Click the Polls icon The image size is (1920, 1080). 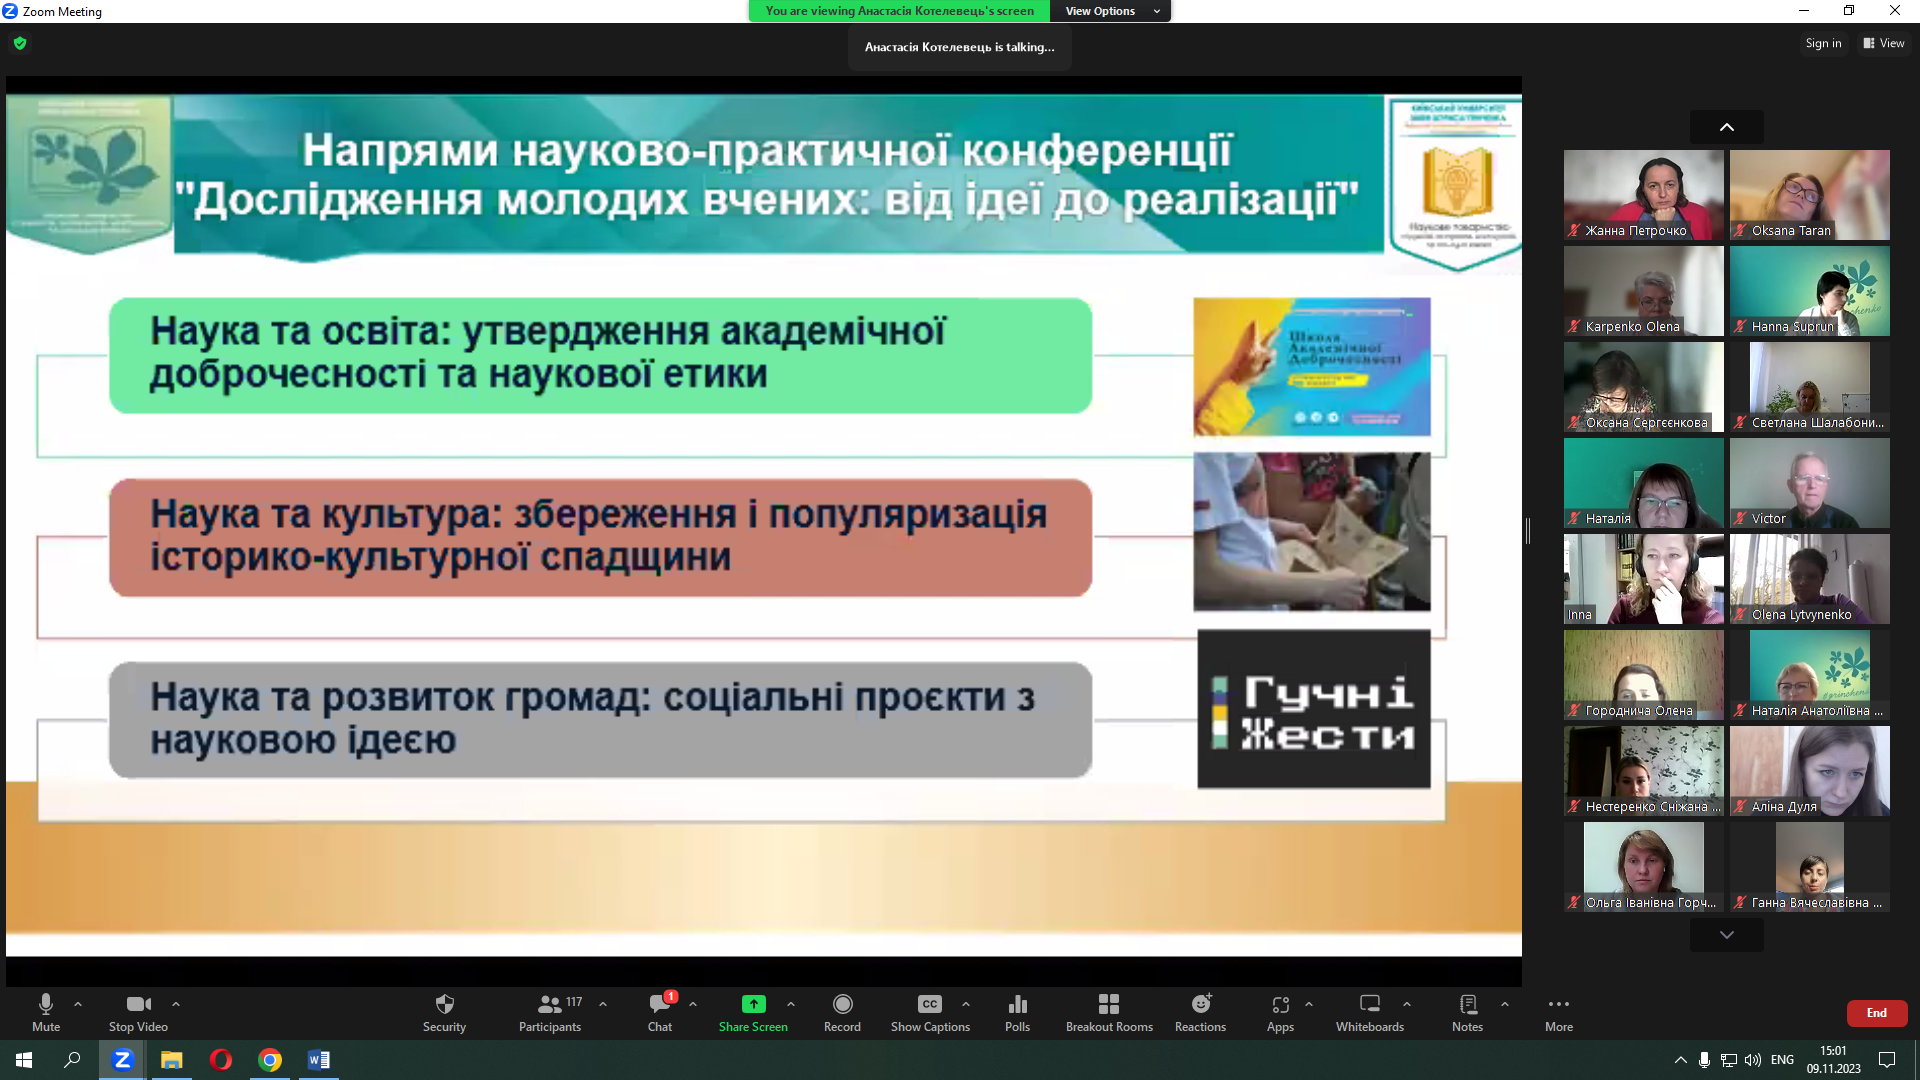(x=1017, y=1005)
